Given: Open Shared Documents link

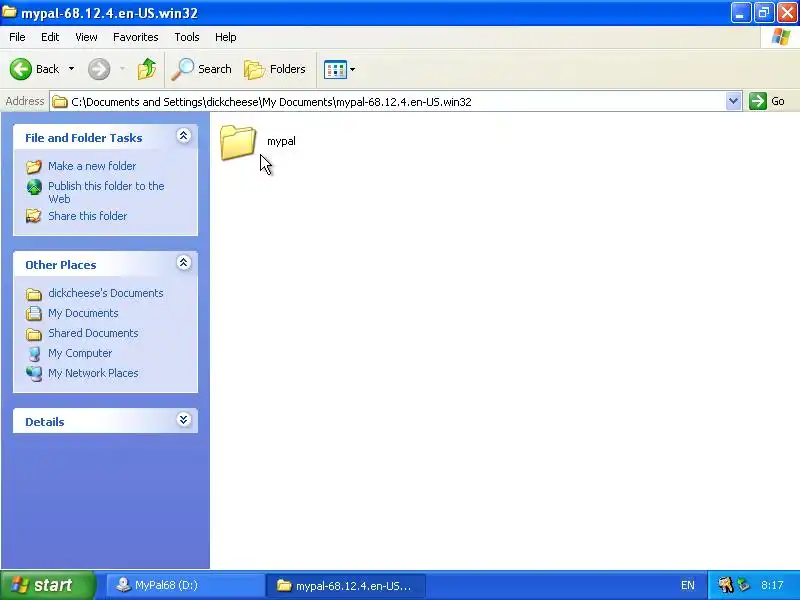Looking at the screenshot, I should pos(93,333).
